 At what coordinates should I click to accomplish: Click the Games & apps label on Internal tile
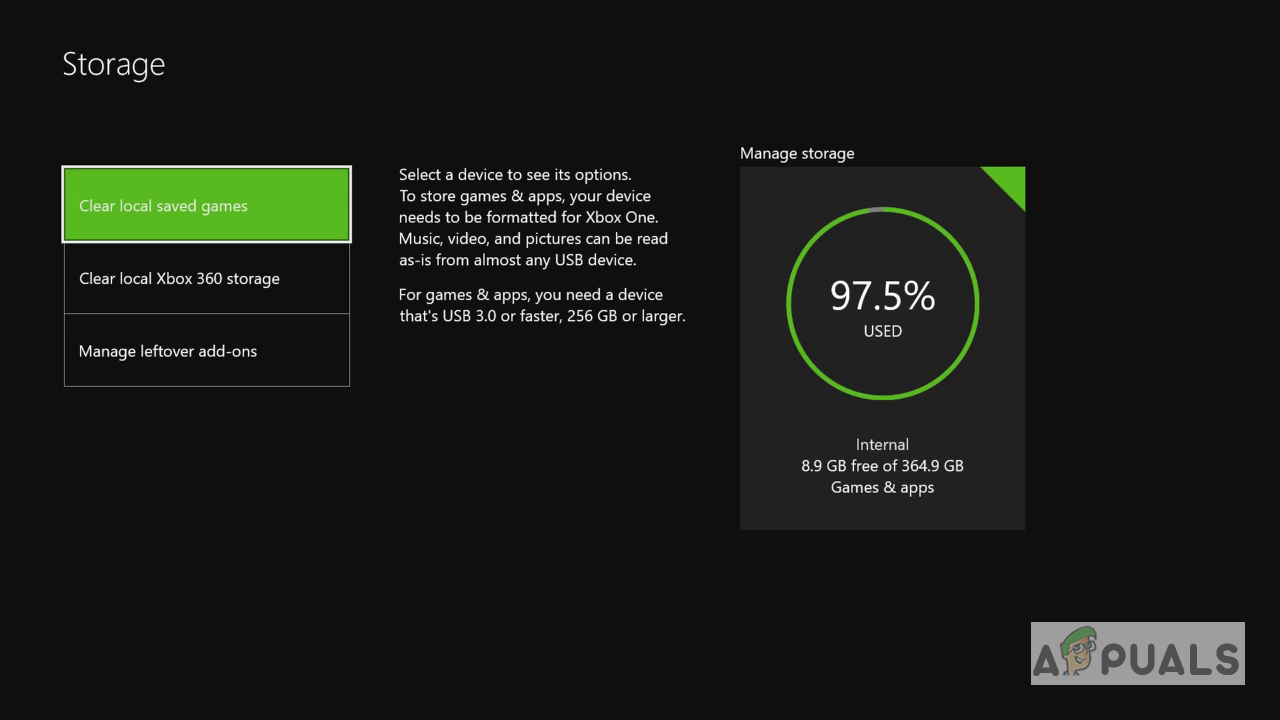click(x=882, y=488)
